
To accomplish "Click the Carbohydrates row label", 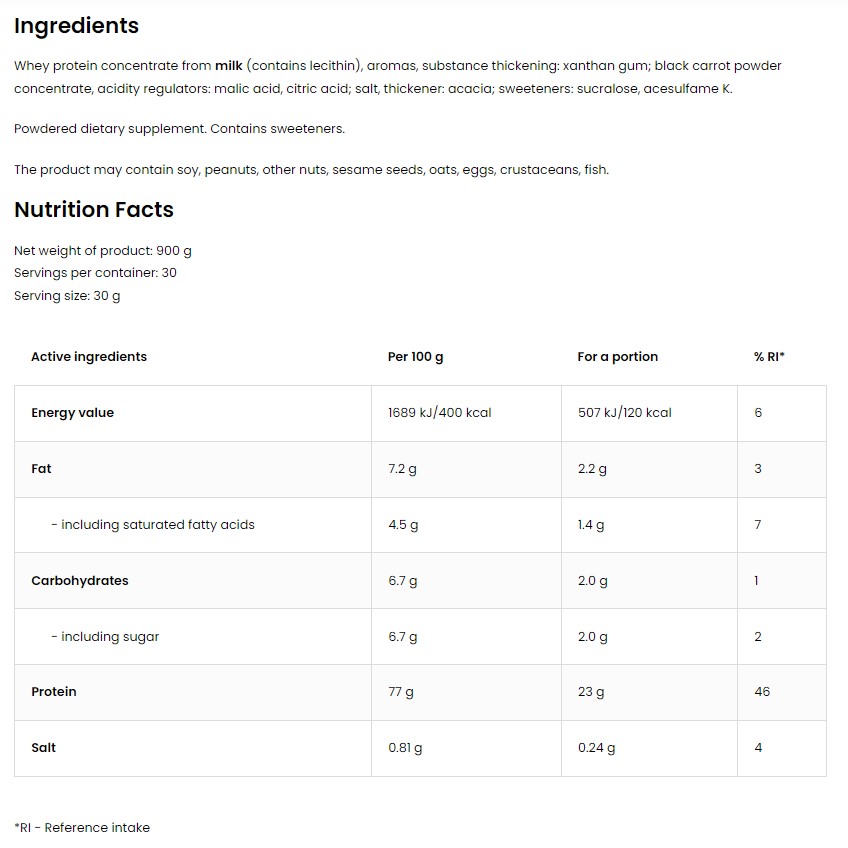I will tap(80, 580).
